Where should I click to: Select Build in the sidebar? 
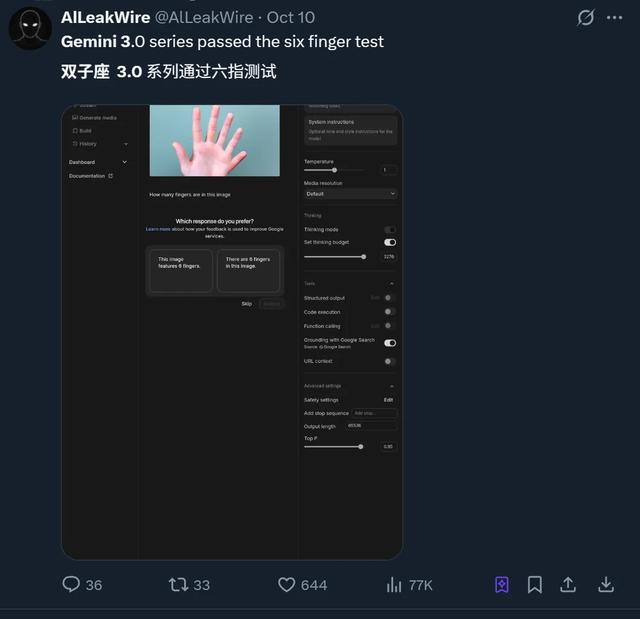pyautogui.click(x=85, y=131)
